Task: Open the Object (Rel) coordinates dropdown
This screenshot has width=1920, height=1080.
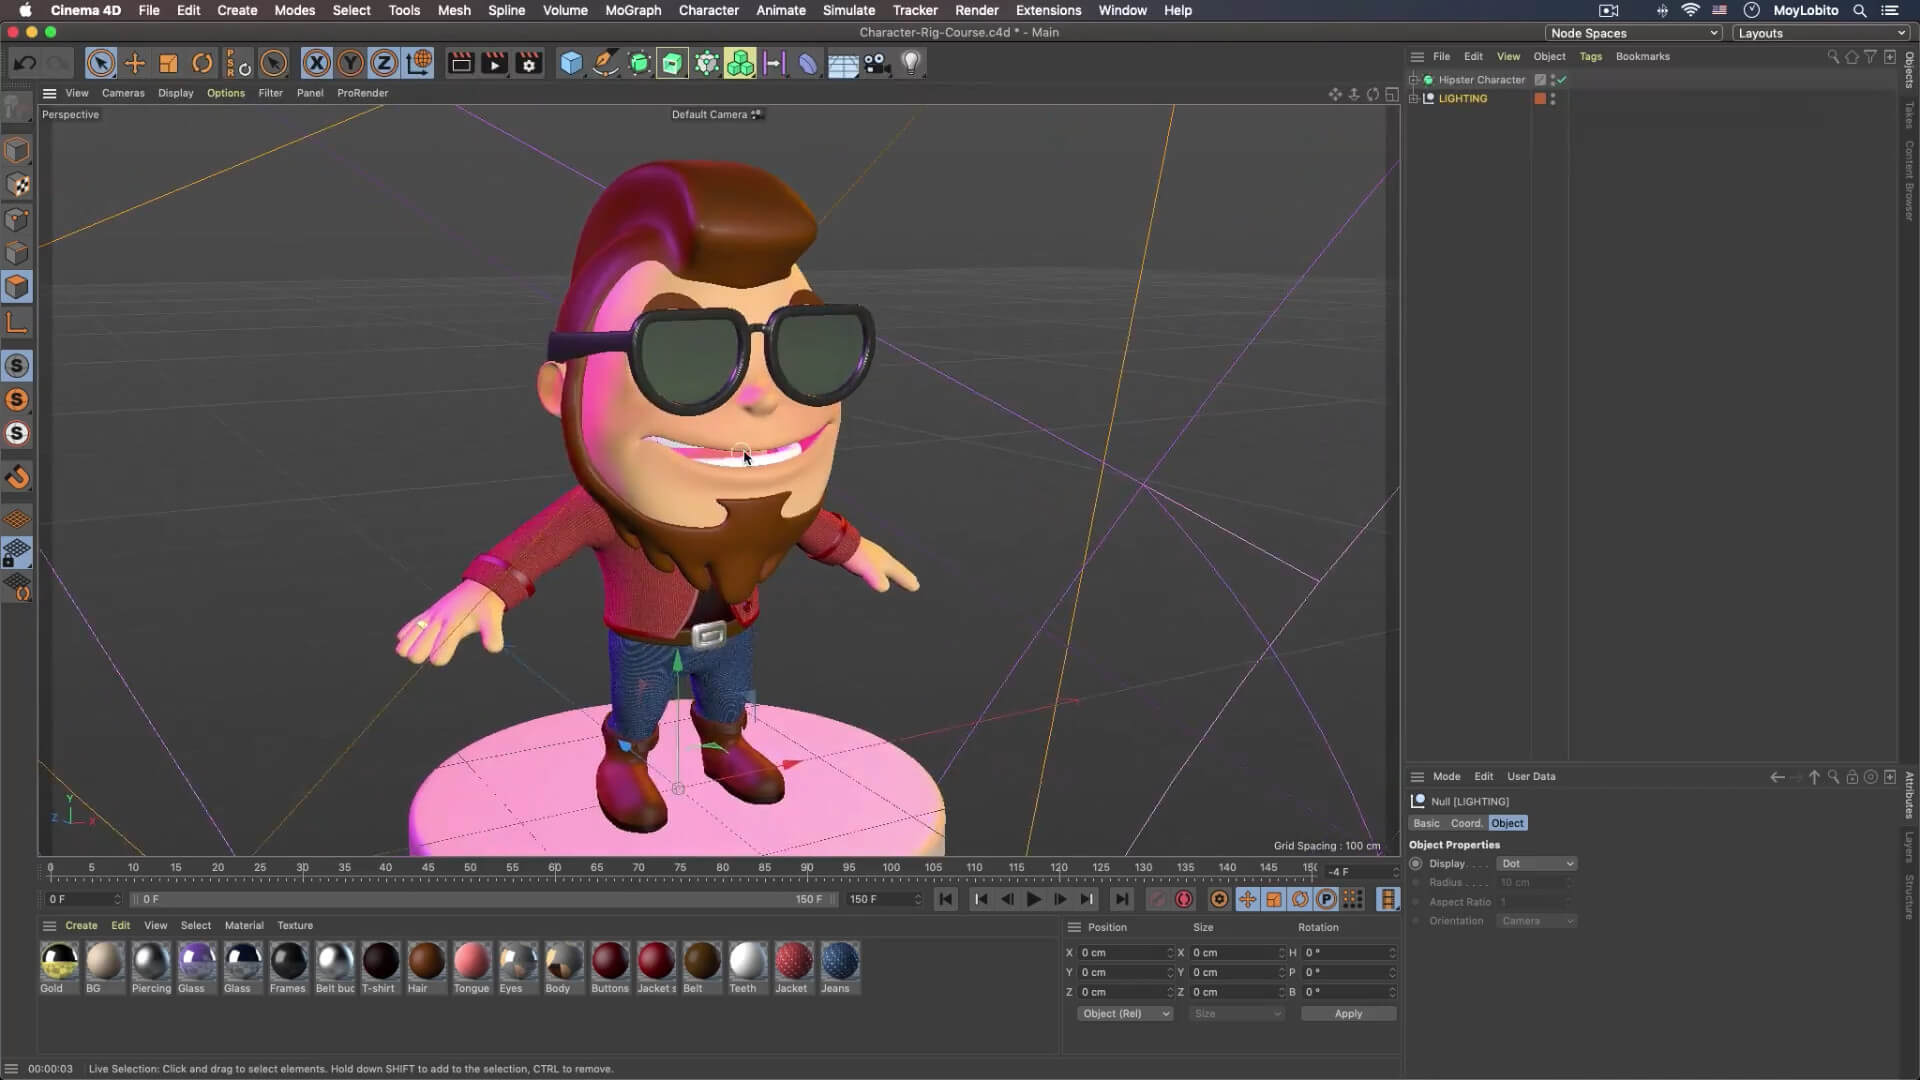Action: click(1124, 1013)
